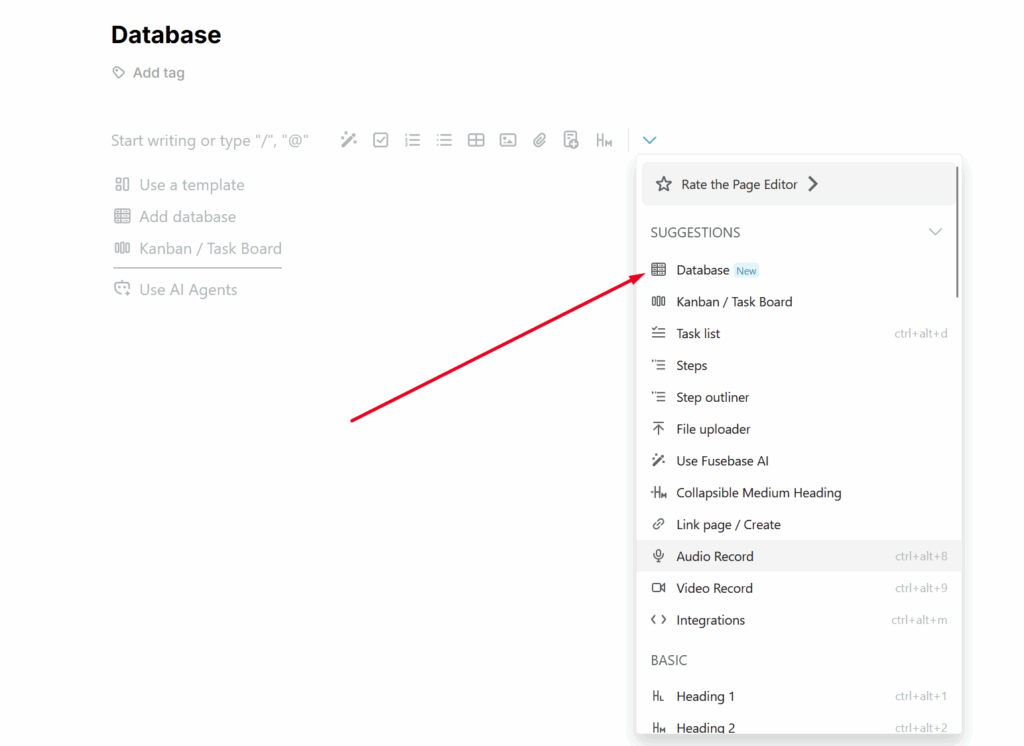Select Database from suggestions menu
Viewport: 1024px width, 746px height.
pyautogui.click(x=703, y=270)
